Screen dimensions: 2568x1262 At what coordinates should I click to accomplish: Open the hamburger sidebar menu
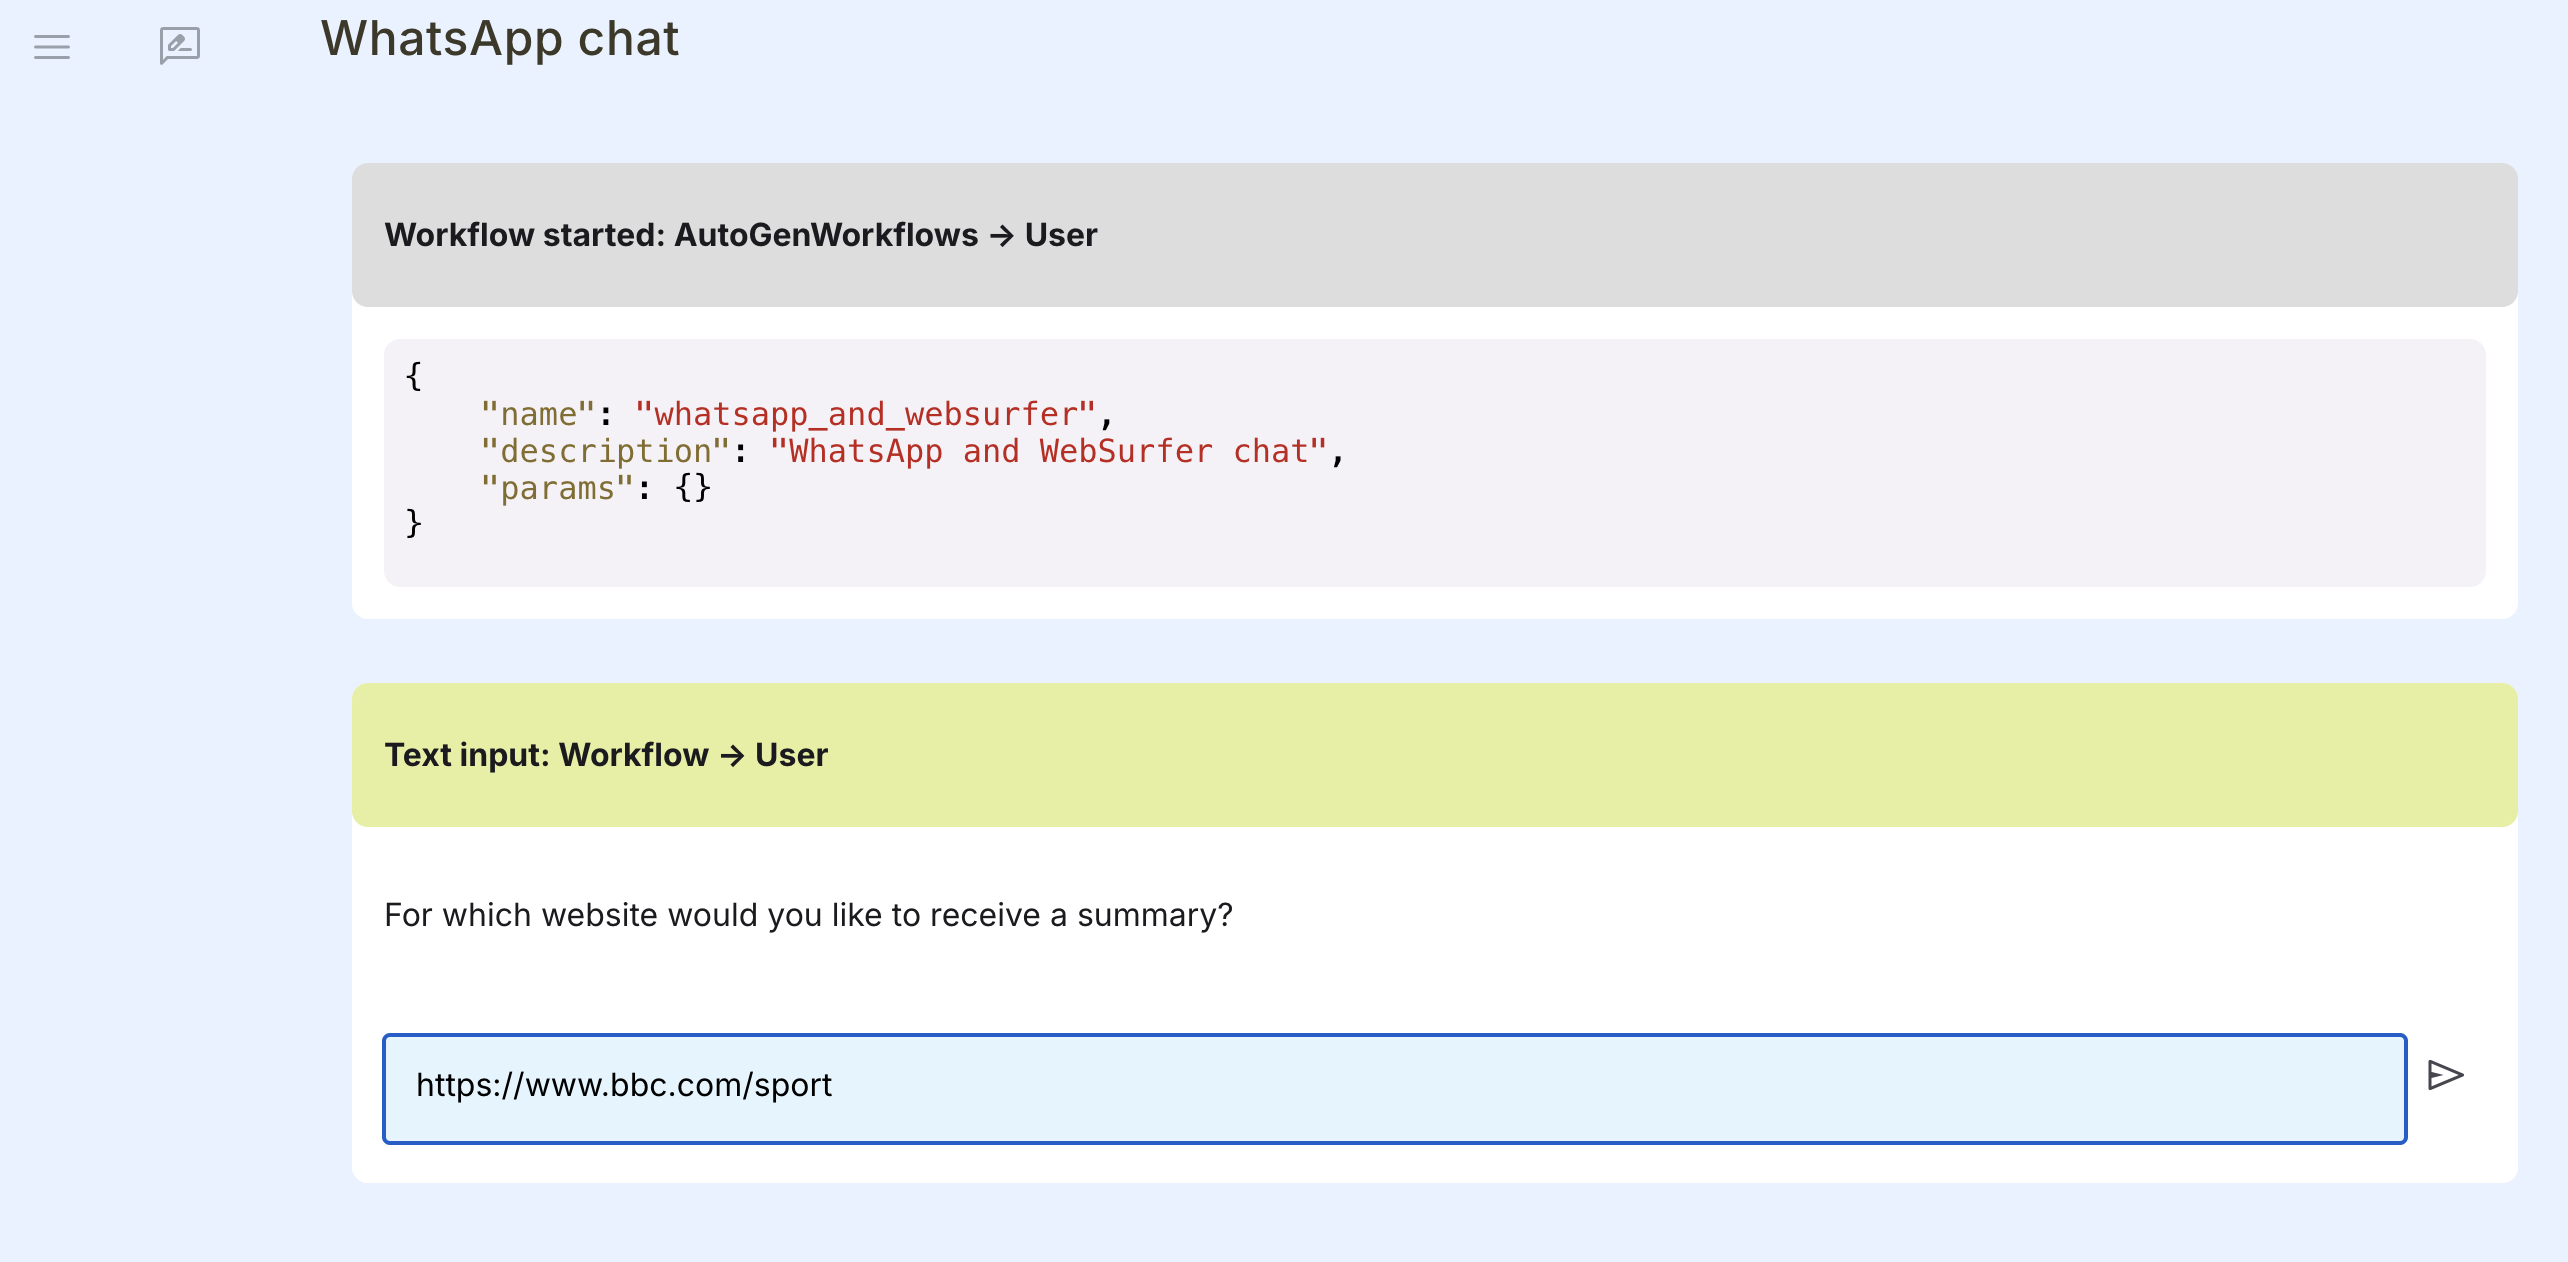(52, 46)
